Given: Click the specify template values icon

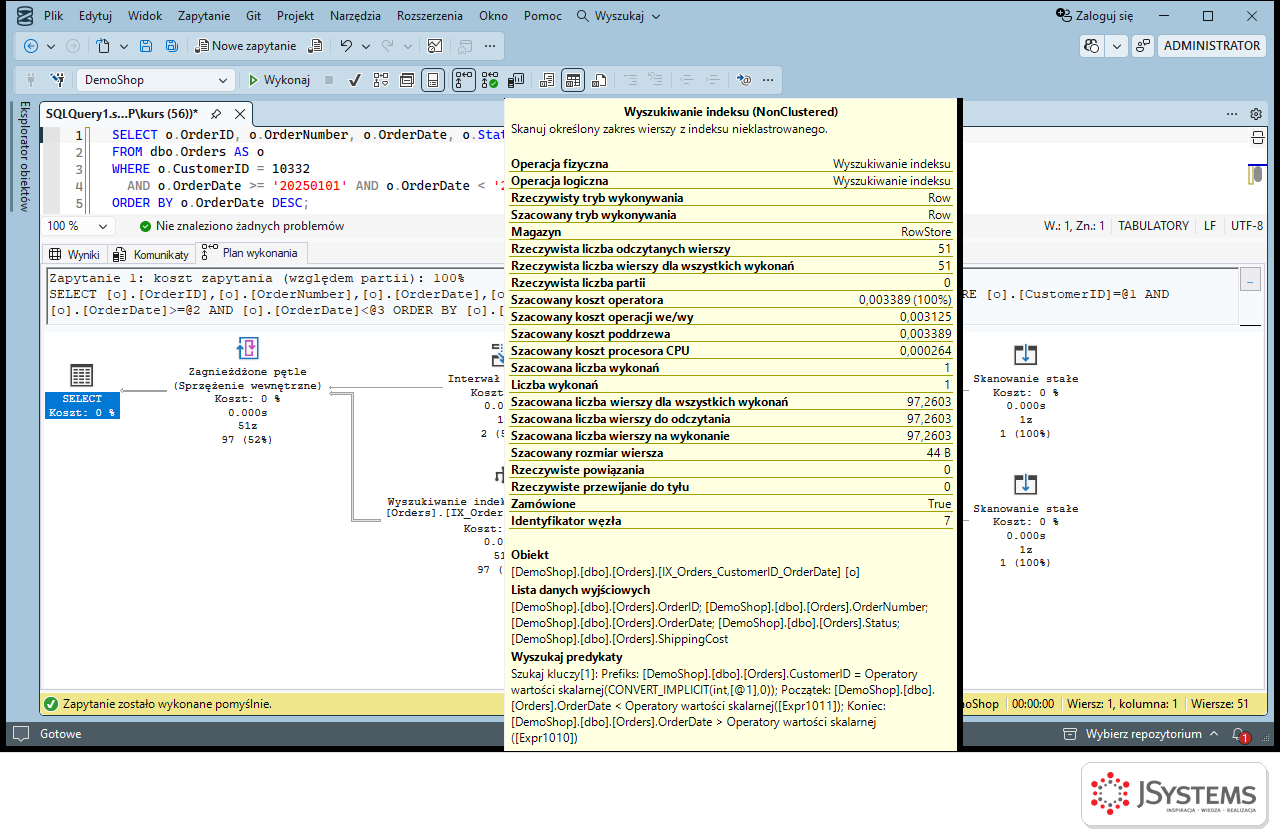Looking at the screenshot, I should click(x=743, y=80).
